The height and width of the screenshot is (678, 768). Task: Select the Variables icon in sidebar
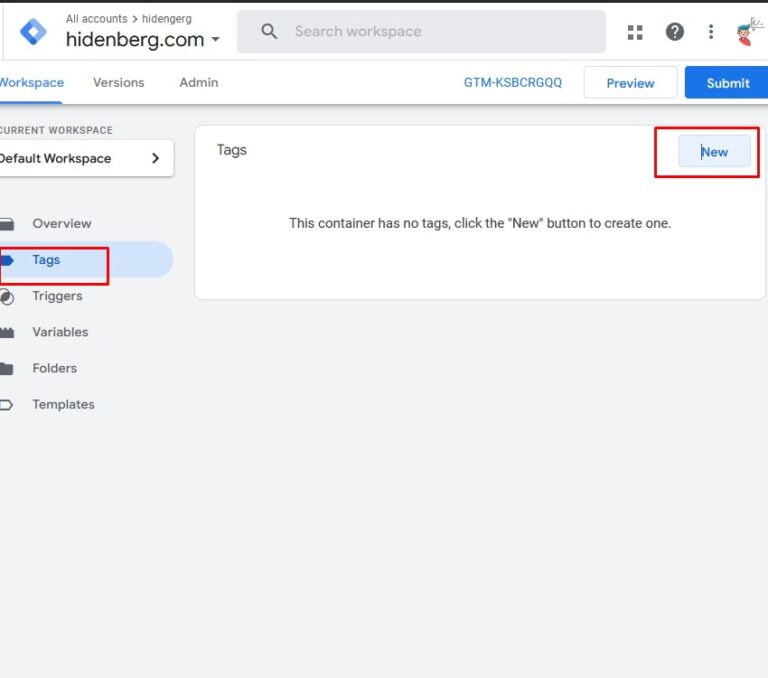click(7, 332)
